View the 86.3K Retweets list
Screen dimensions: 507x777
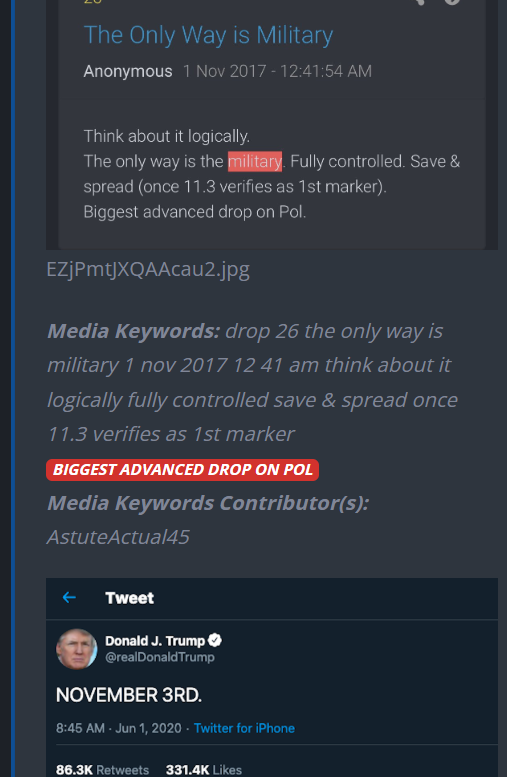pyautogui.click(x=102, y=770)
